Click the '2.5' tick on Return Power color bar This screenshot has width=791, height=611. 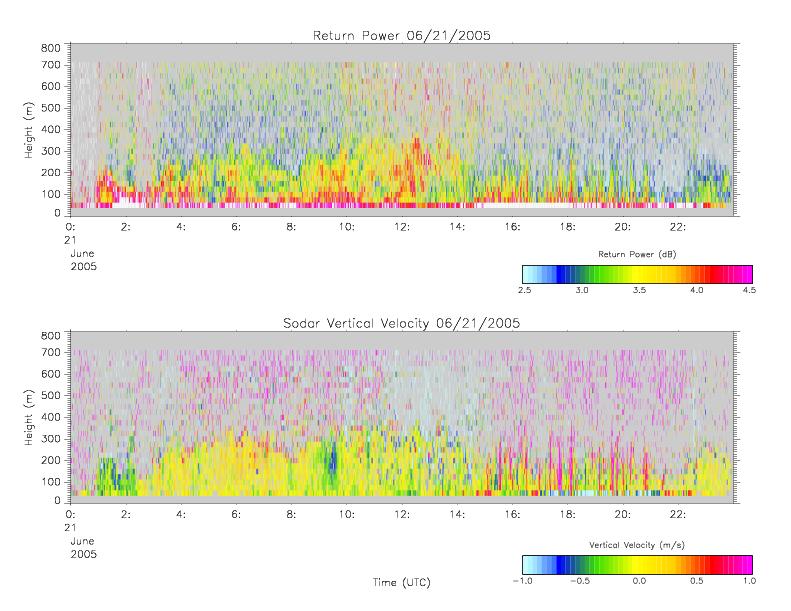[524, 290]
